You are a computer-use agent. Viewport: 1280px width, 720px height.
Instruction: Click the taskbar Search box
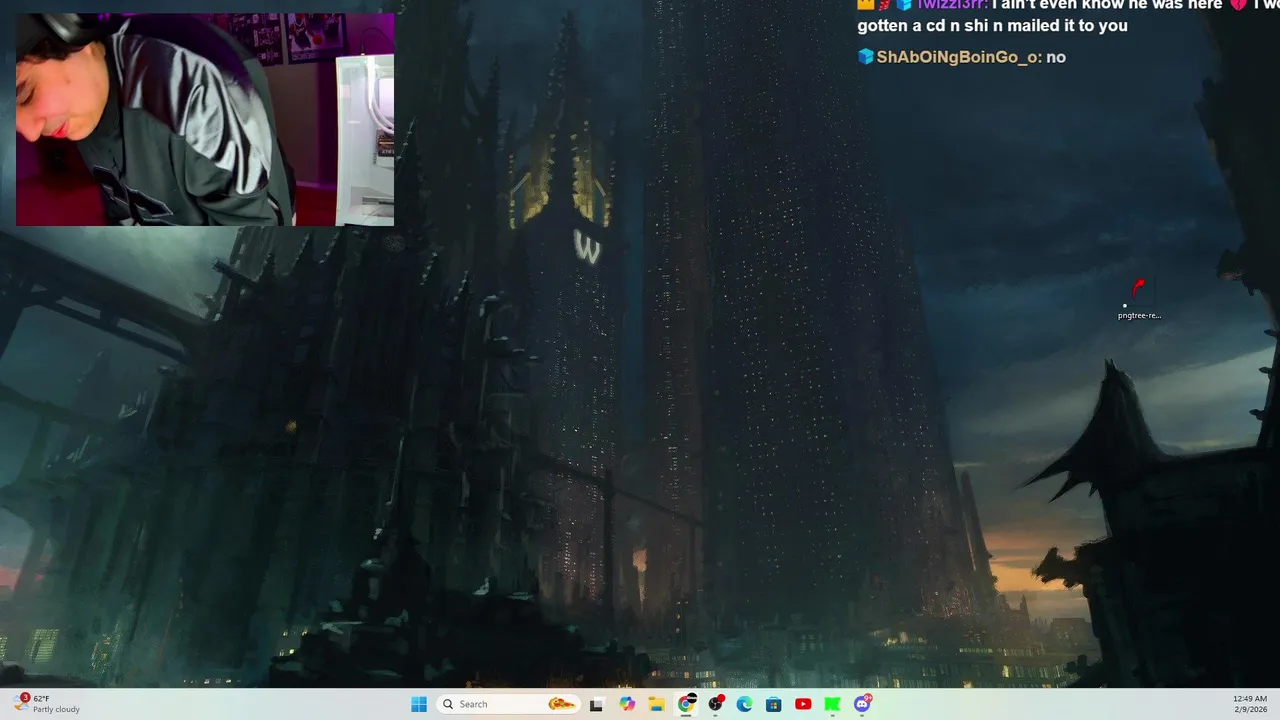[x=508, y=704]
